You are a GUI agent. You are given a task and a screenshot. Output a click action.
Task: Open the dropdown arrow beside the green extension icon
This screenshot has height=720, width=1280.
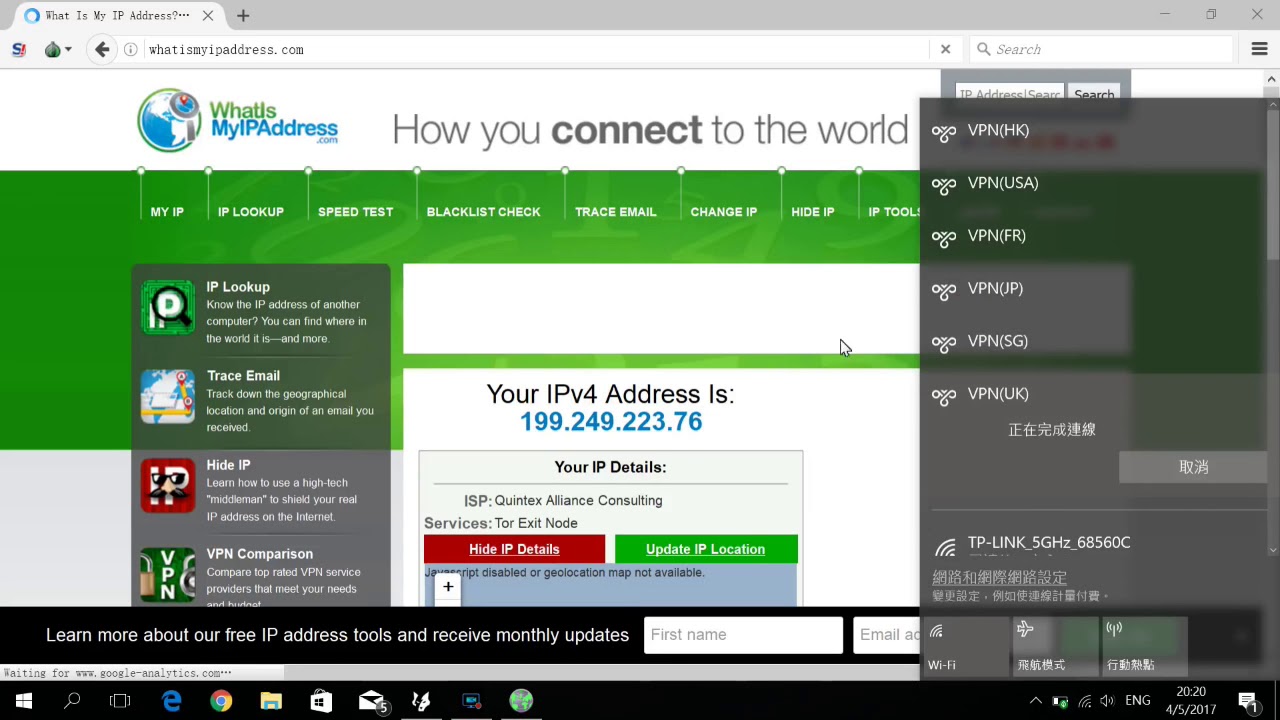68,49
